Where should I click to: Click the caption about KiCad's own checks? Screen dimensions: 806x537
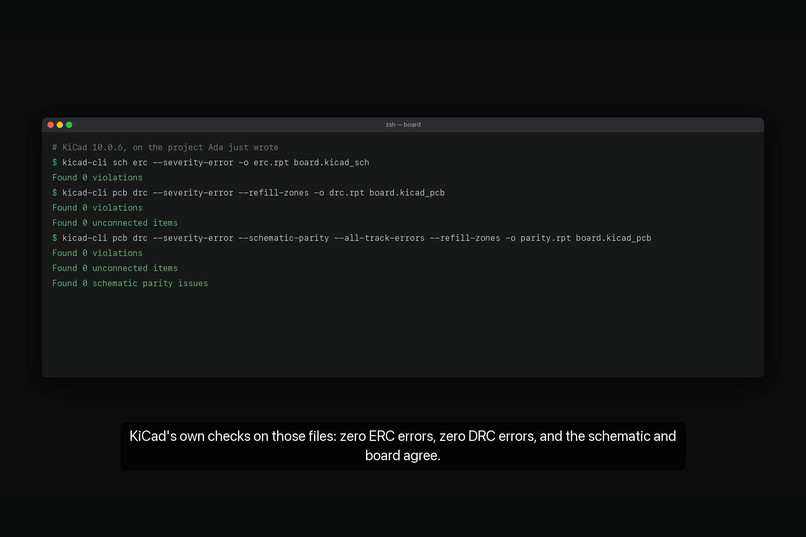click(x=403, y=446)
